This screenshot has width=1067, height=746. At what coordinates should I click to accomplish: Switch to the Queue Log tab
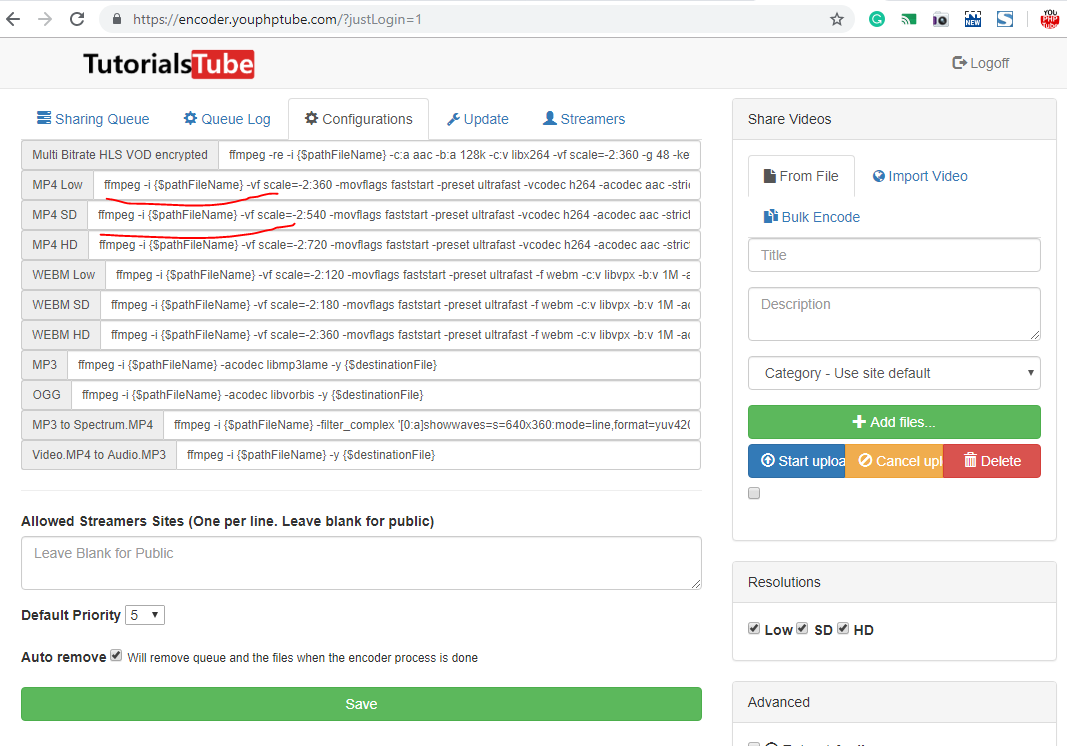click(x=227, y=119)
